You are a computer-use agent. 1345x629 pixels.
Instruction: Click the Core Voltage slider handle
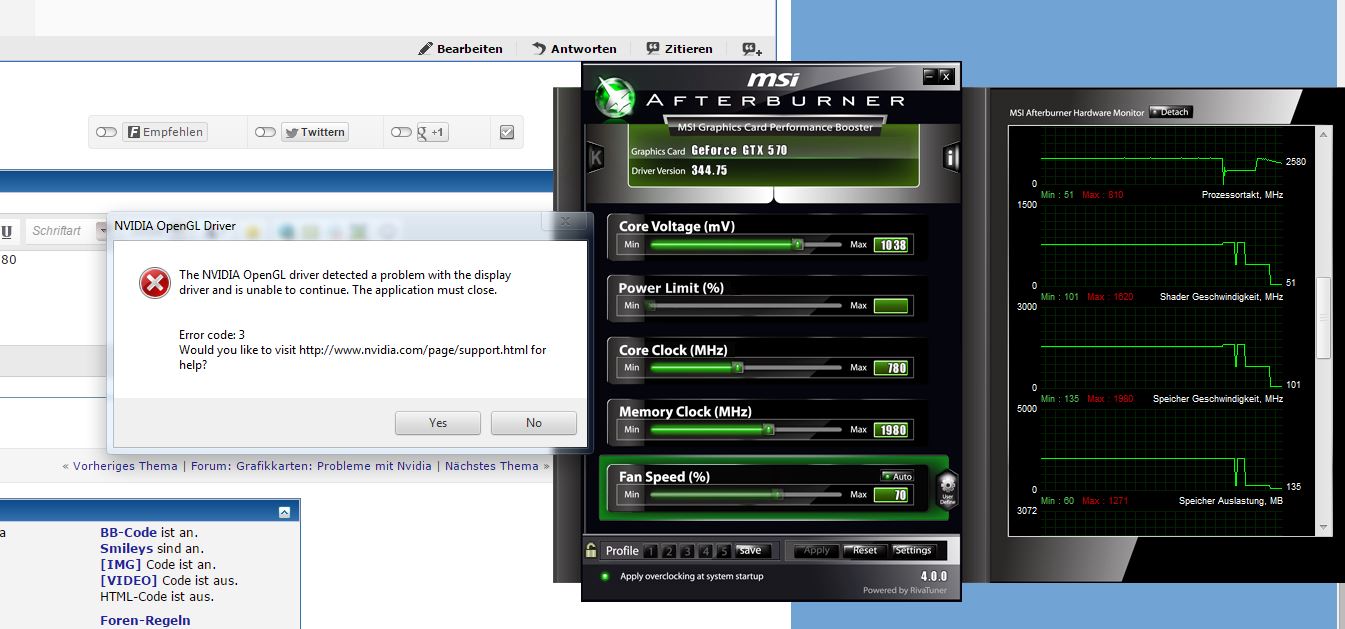pos(797,244)
